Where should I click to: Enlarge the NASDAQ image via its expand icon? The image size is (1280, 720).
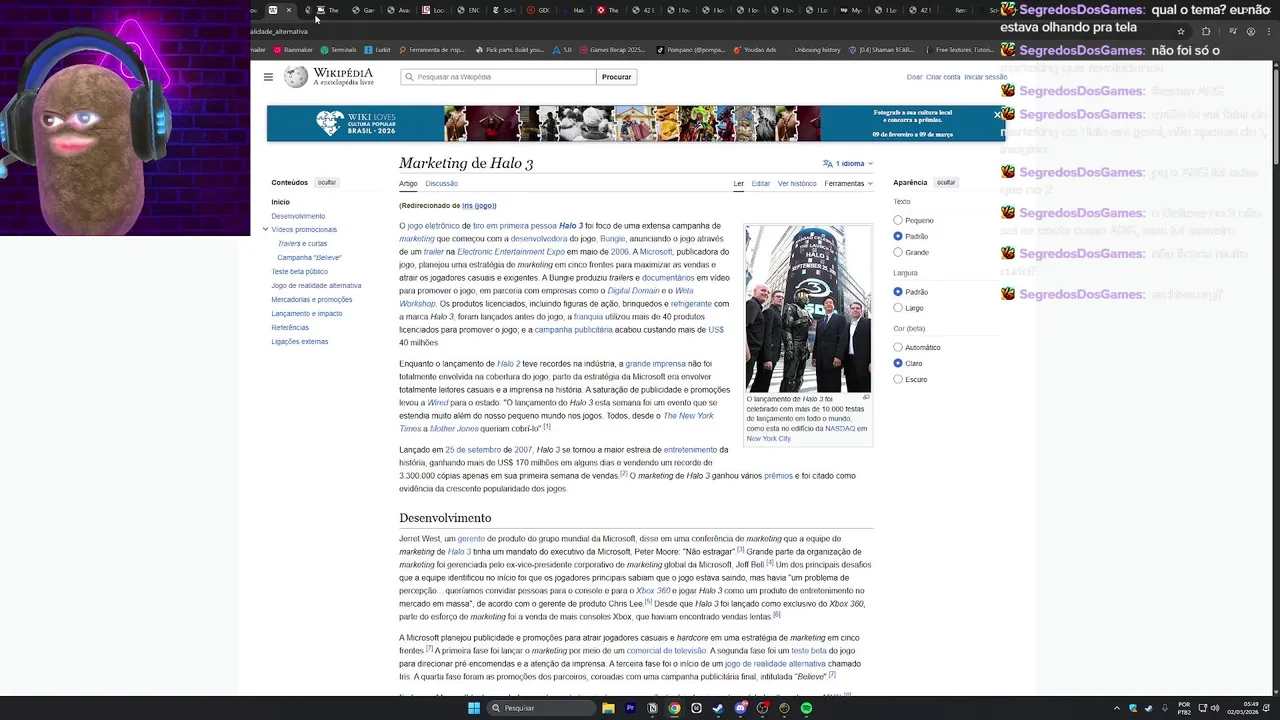click(866, 398)
